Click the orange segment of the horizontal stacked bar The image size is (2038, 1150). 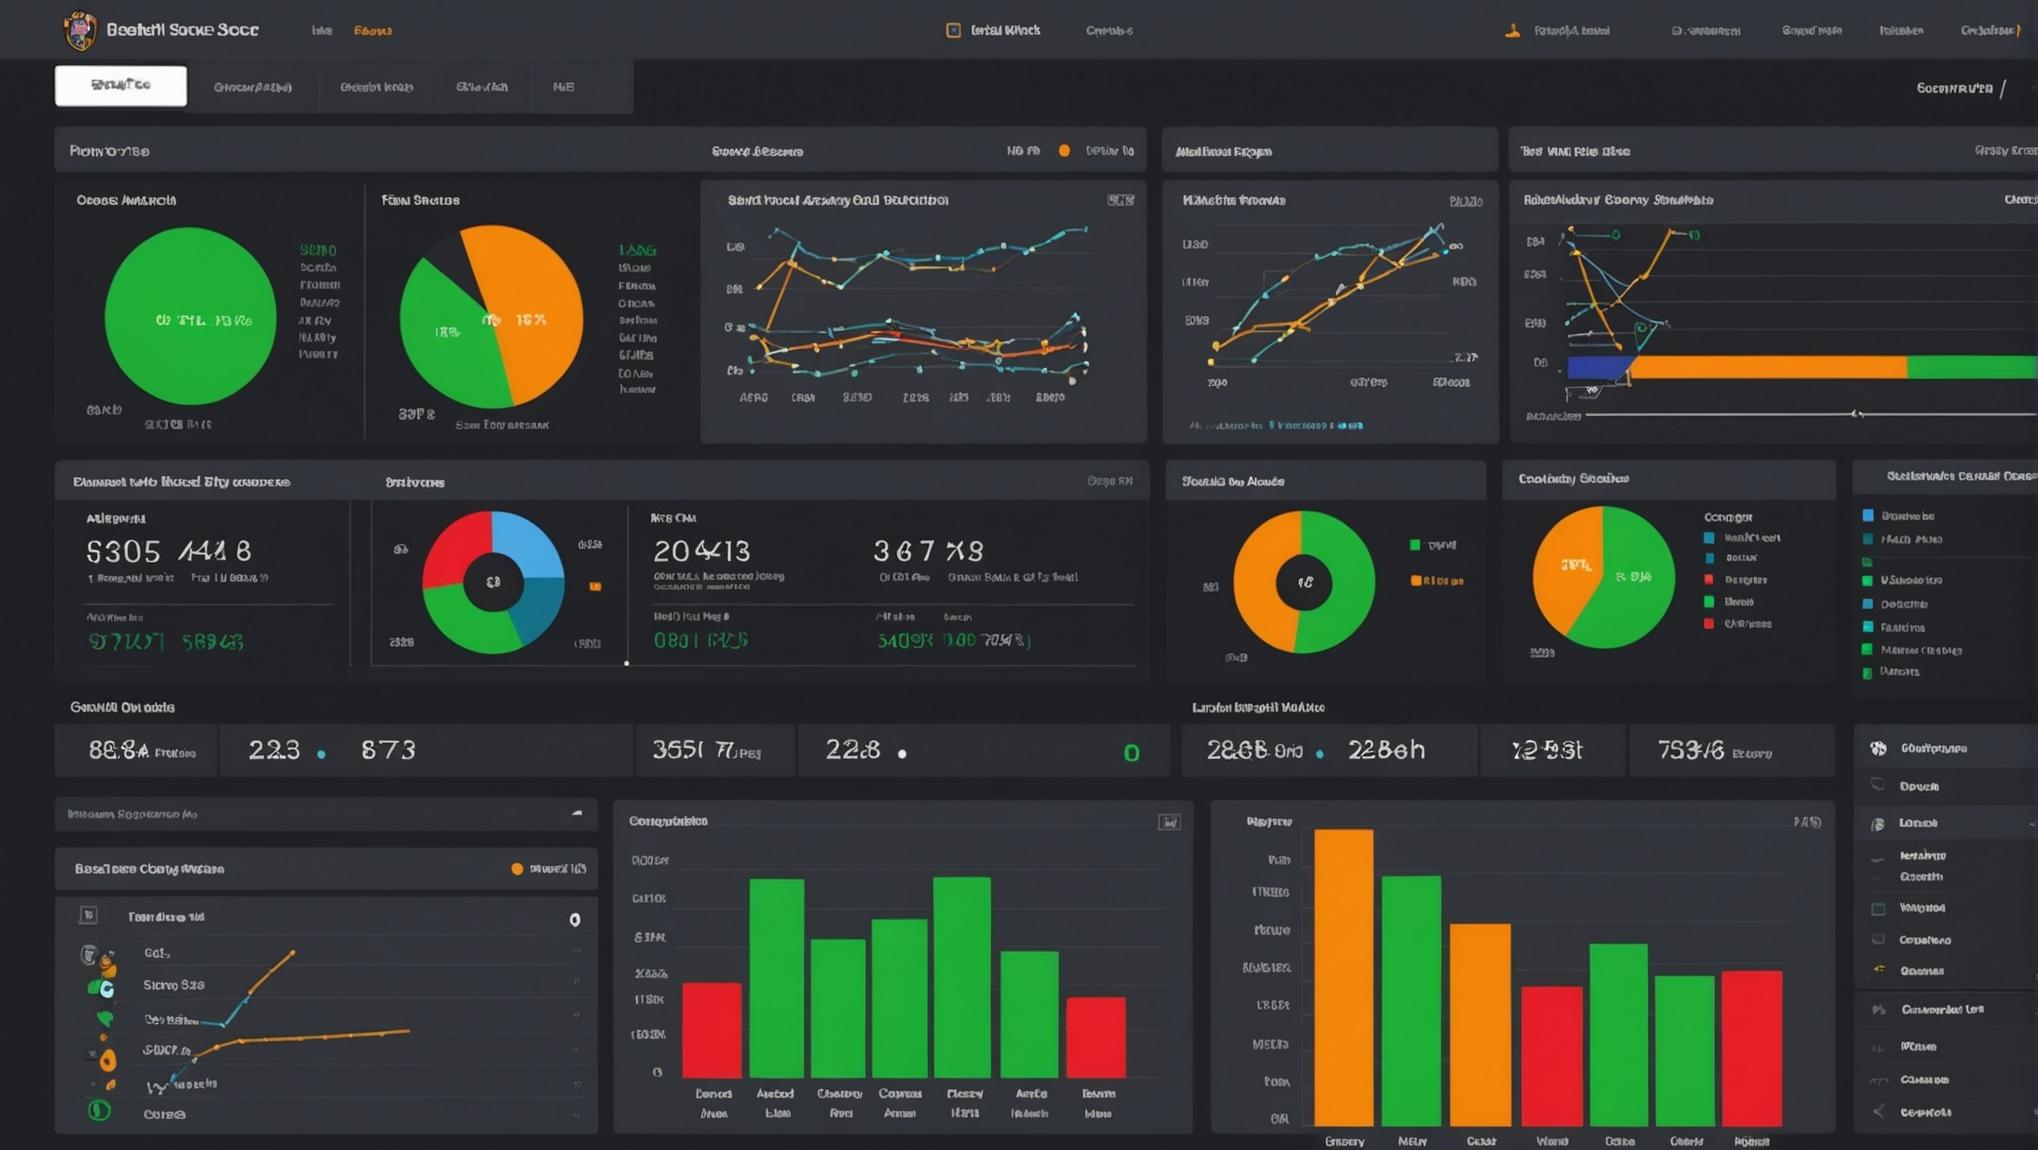pyautogui.click(x=1768, y=368)
